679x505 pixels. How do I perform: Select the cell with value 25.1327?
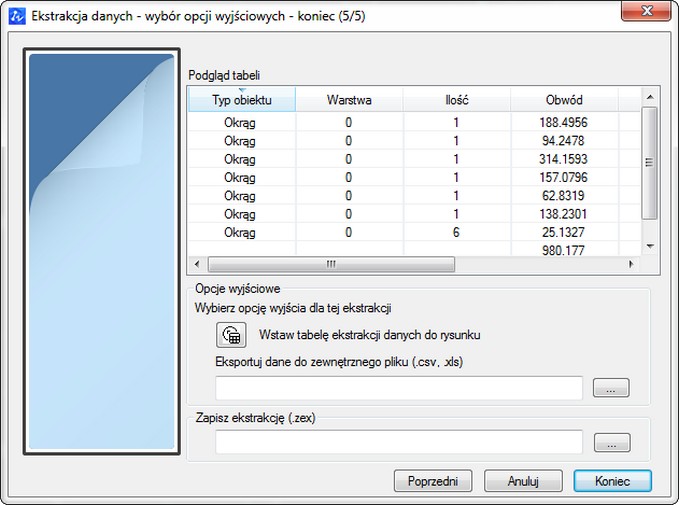563,232
